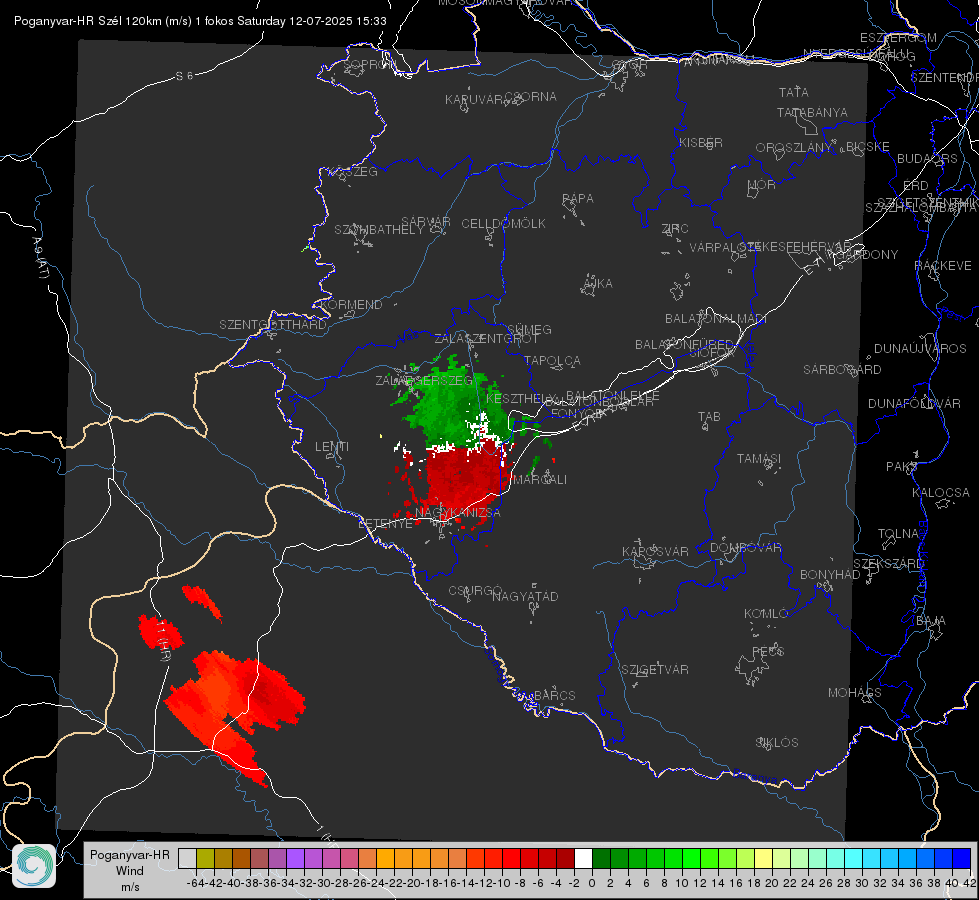
Task: Select the DUNAUJVAROS label
Action: point(920,349)
